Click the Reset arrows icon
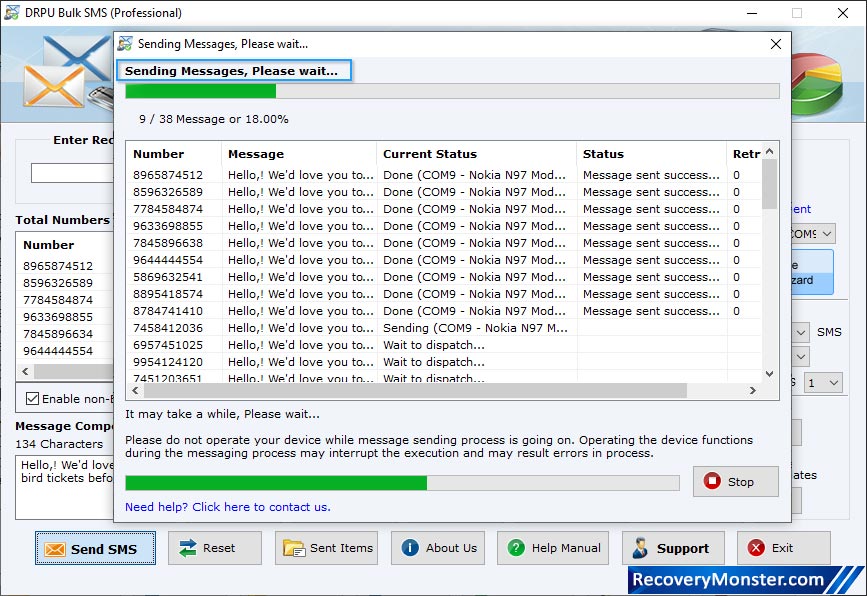The height and width of the screenshot is (596, 867). pyautogui.click(x=189, y=548)
